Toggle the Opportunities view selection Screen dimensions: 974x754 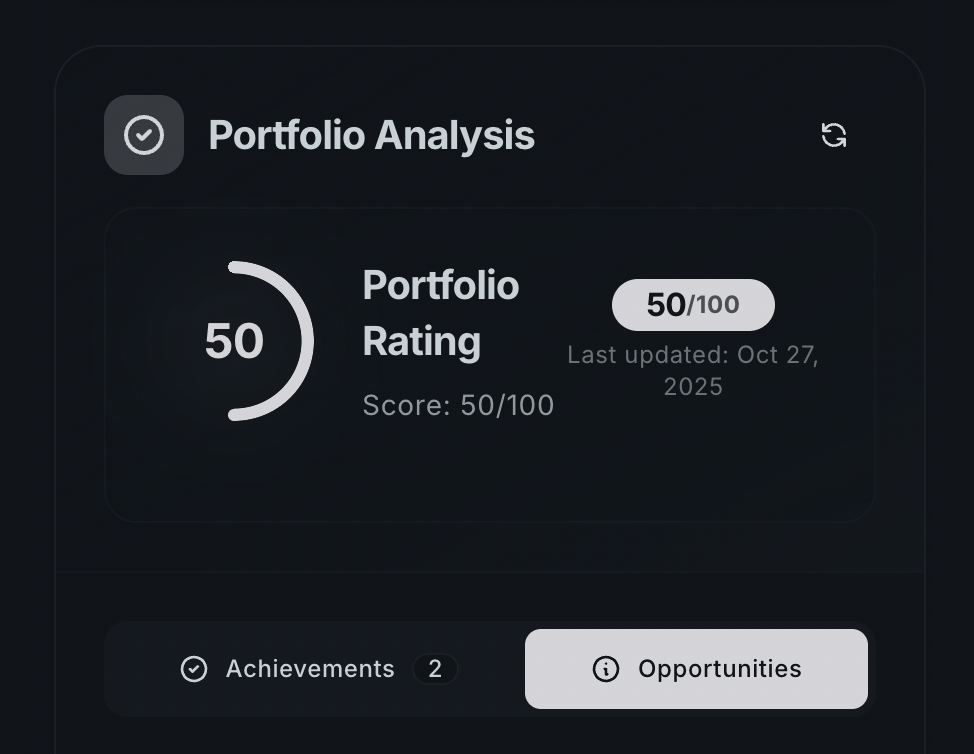[x=696, y=669]
